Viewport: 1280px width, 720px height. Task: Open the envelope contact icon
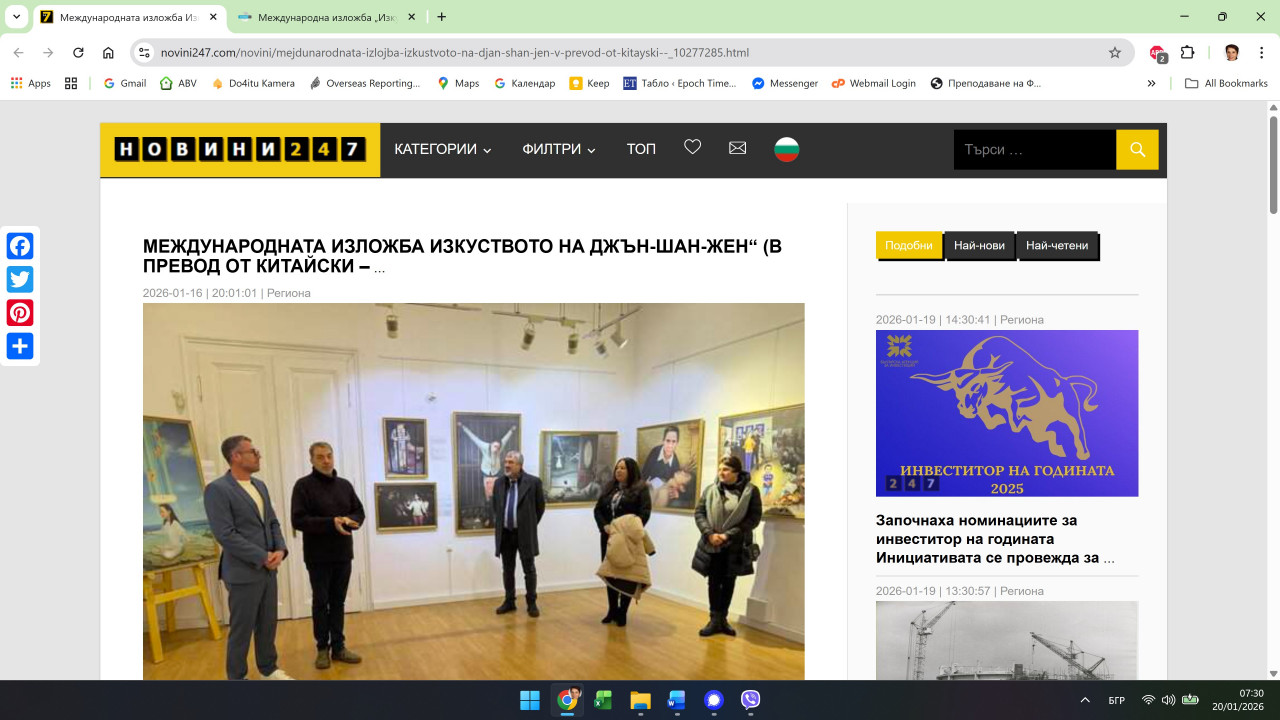tap(737, 148)
